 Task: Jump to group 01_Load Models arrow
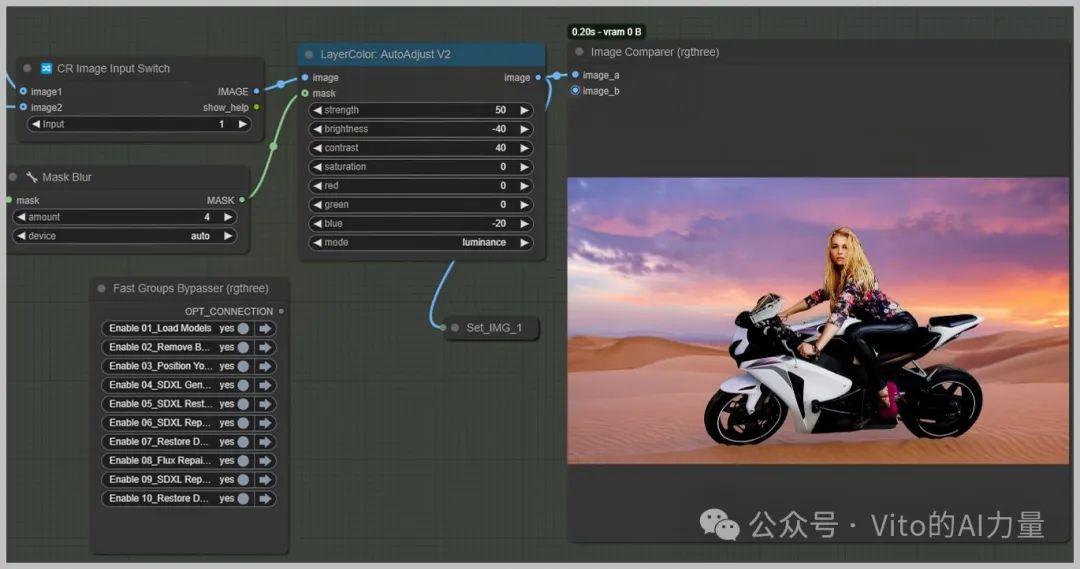[x=265, y=329]
